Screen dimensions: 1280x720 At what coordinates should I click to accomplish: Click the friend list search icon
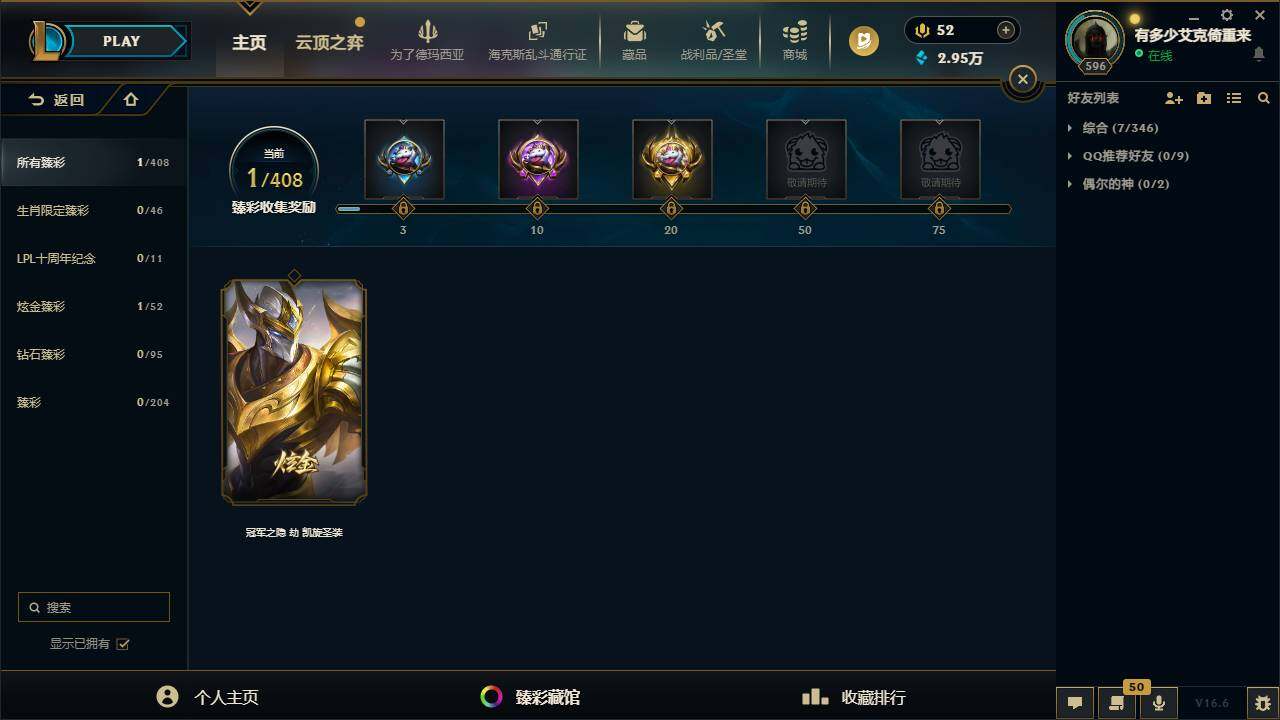pyautogui.click(x=1264, y=98)
